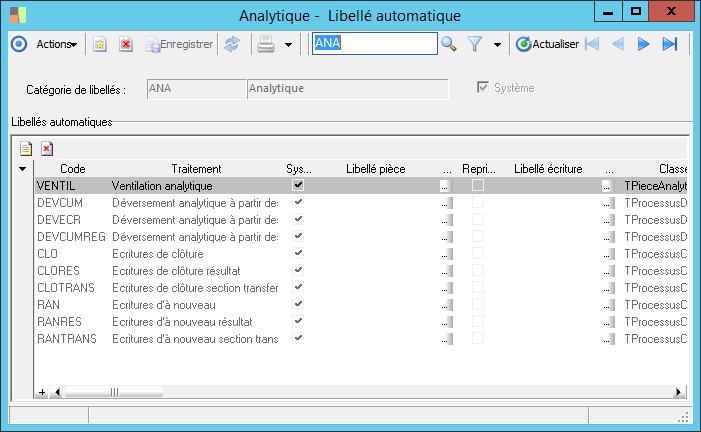Add a new line in Libellés automatiques grid
The width and height of the screenshot is (701, 432).
tap(27, 148)
